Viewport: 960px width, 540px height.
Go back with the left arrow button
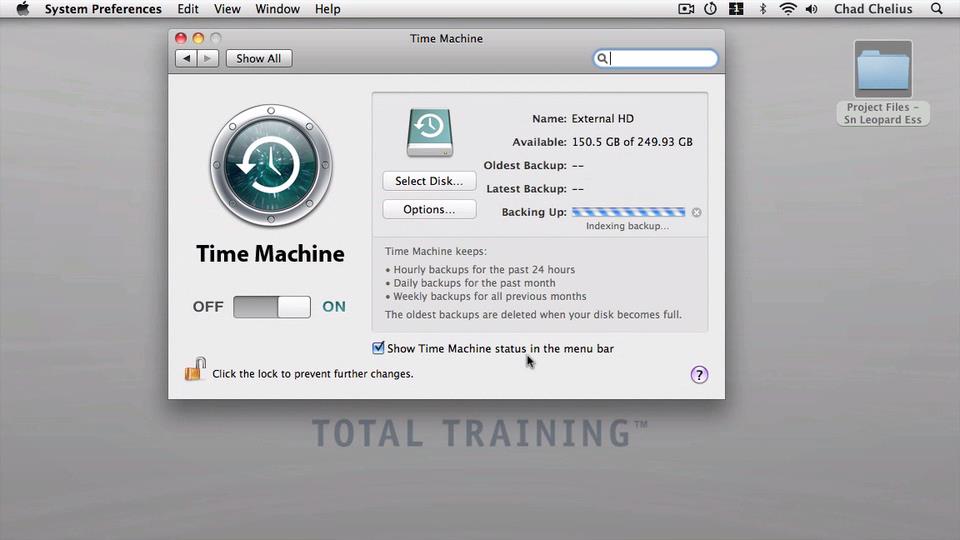[x=186, y=58]
